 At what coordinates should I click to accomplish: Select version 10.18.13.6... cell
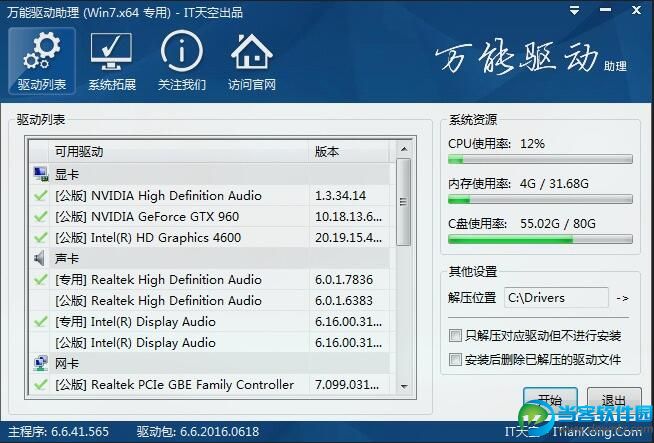pyautogui.click(x=348, y=216)
